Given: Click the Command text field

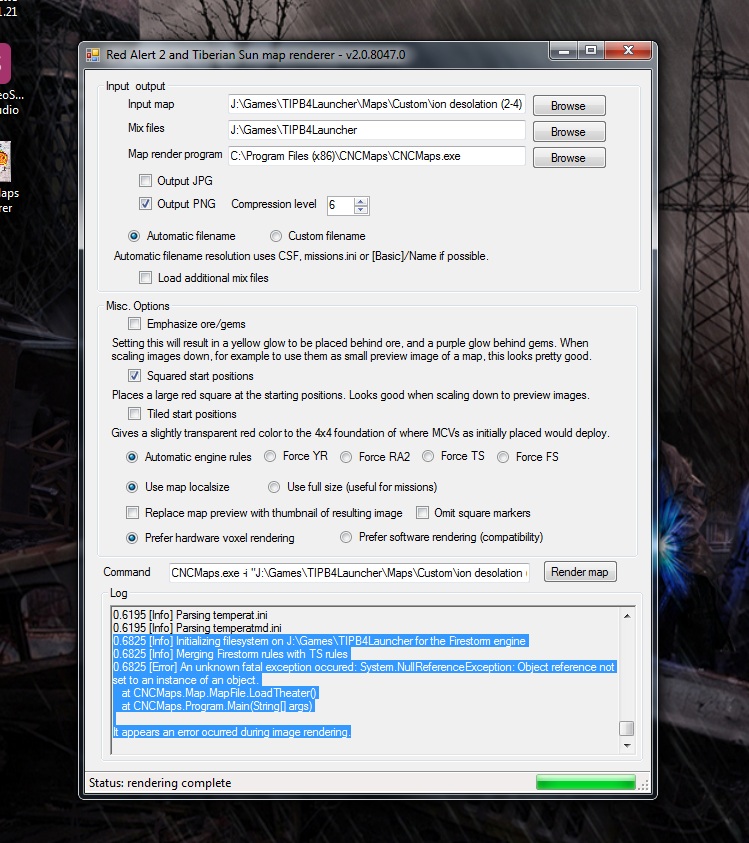Looking at the screenshot, I should coord(349,573).
